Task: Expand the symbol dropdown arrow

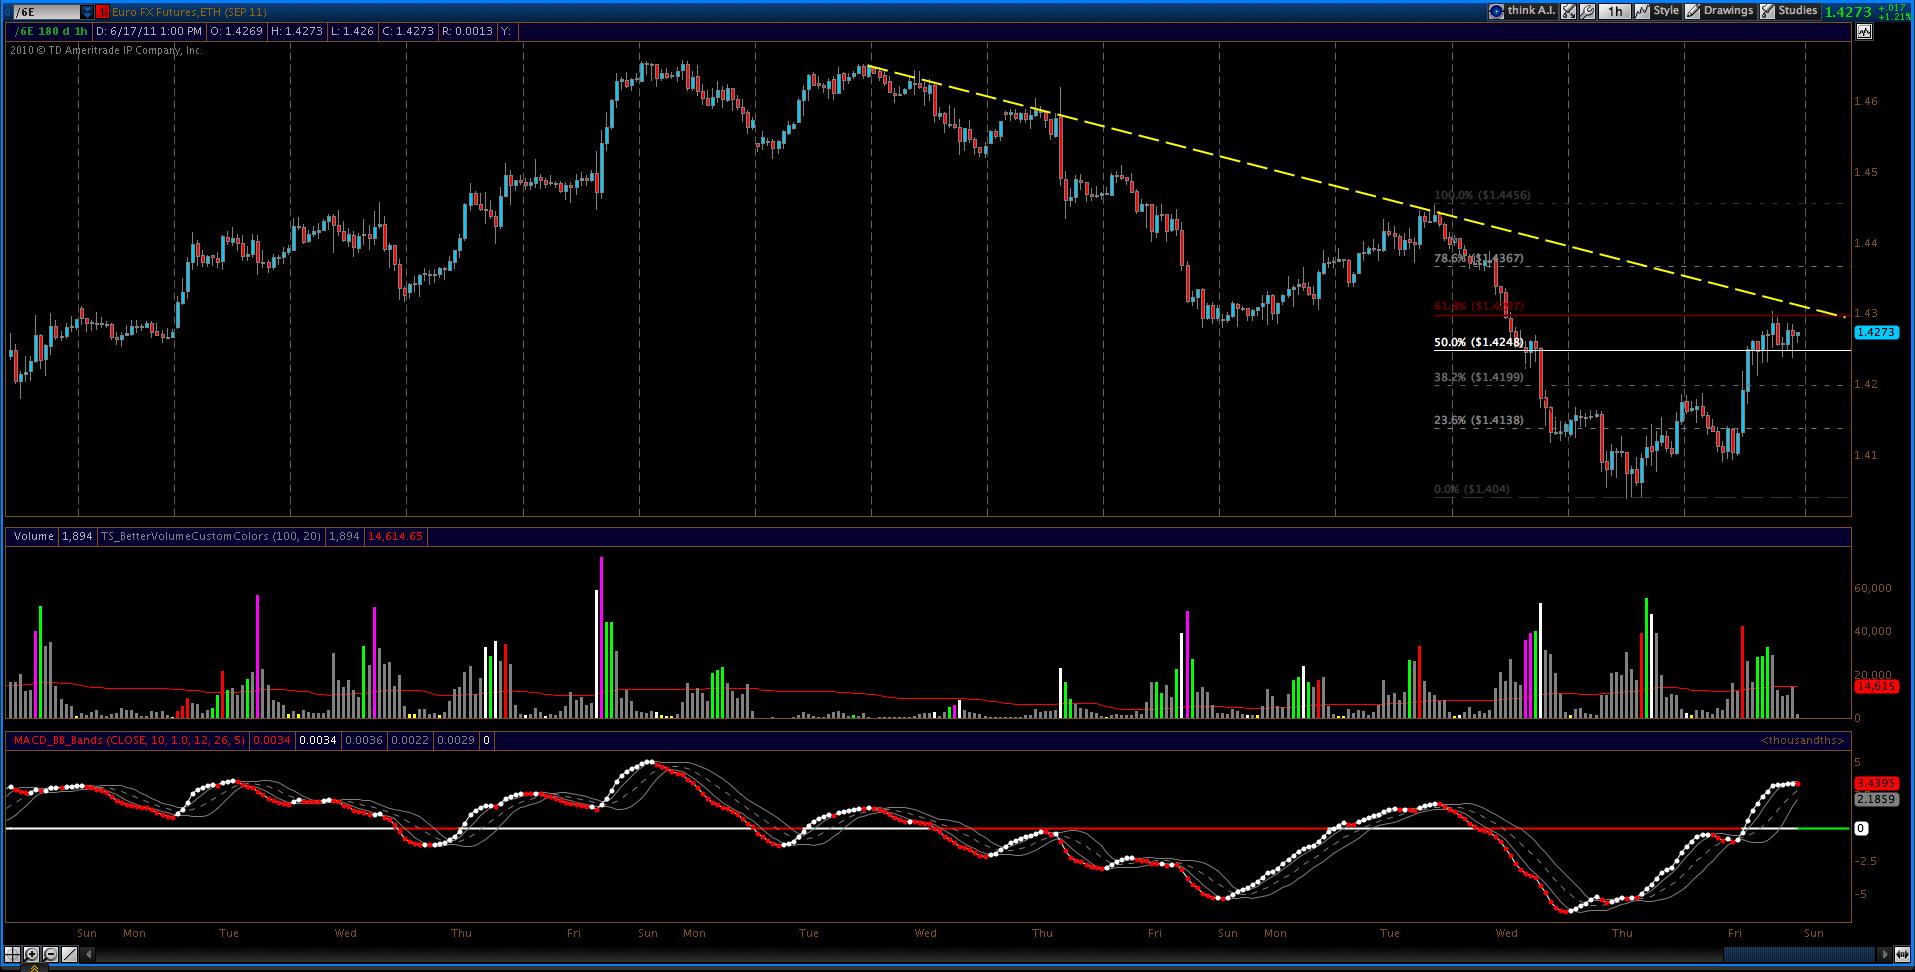Action: tap(87, 12)
